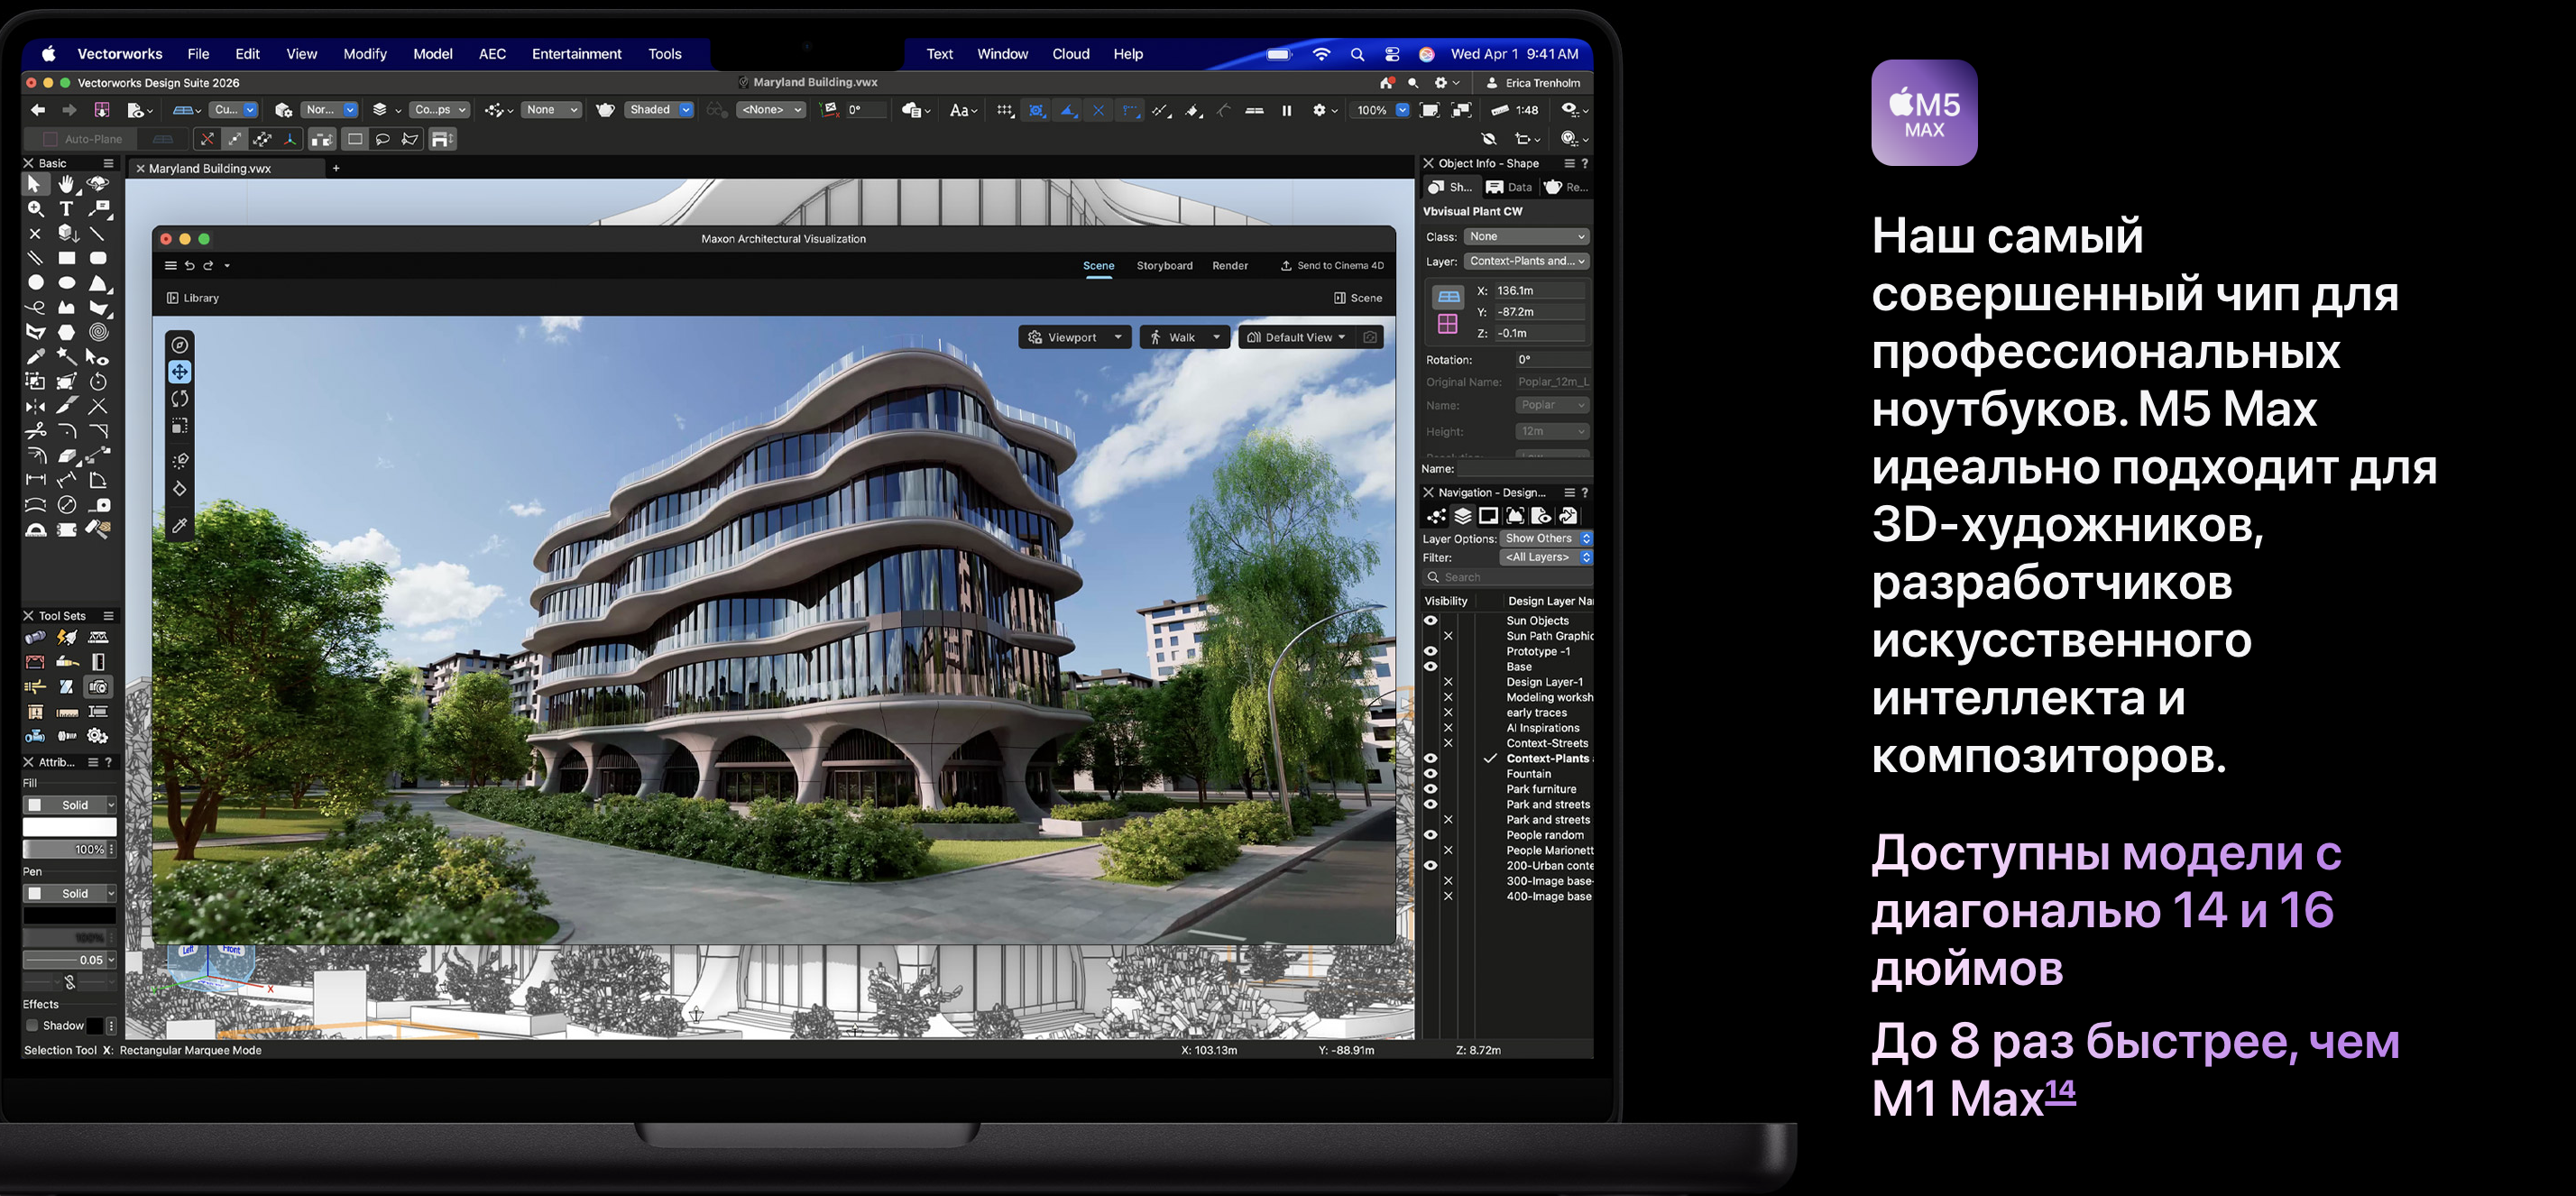This screenshot has height=1196, width=2576.
Task: Select the Pan tool in the Basic palette
Action: point(66,185)
